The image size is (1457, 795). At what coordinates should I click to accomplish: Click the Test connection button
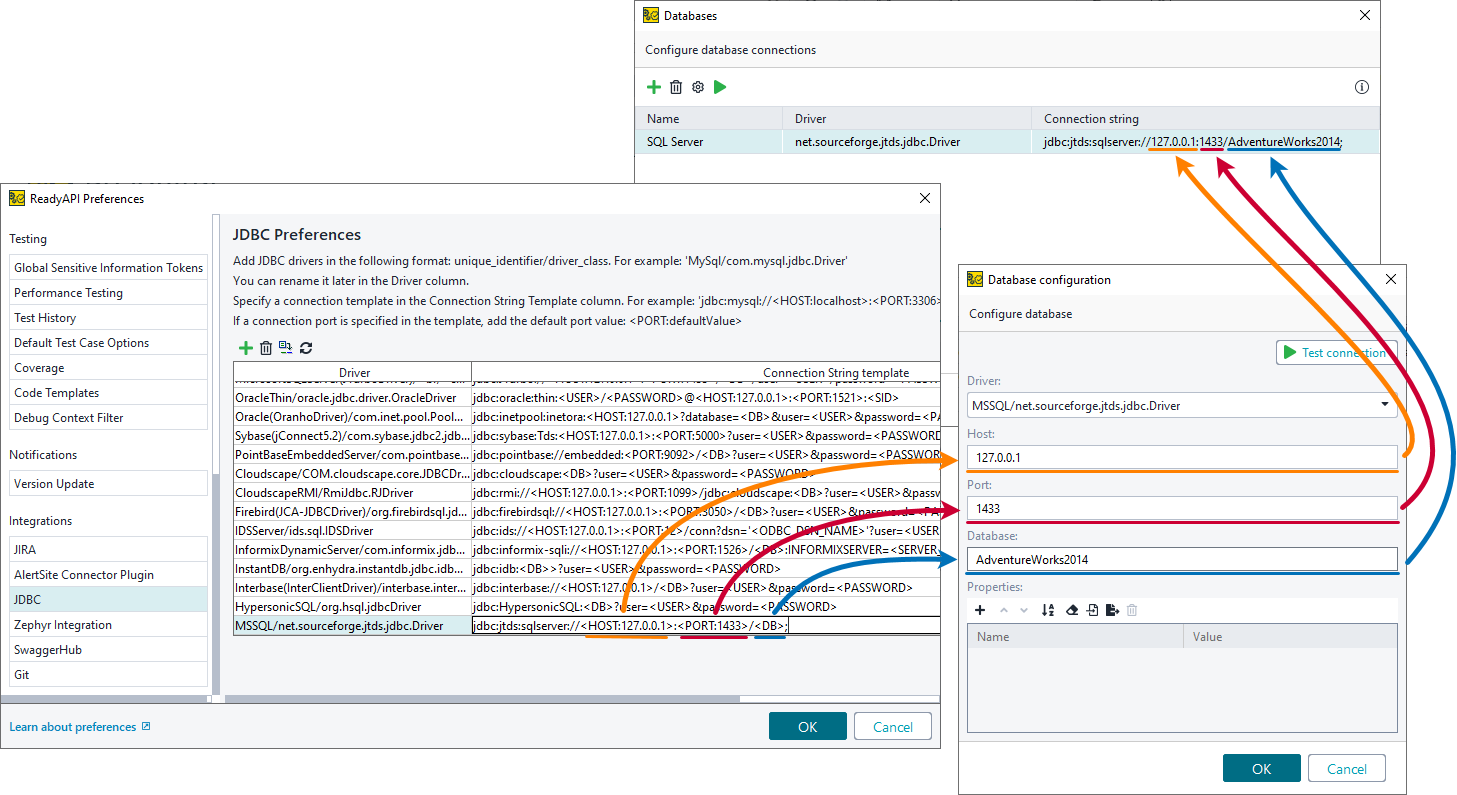1337,352
